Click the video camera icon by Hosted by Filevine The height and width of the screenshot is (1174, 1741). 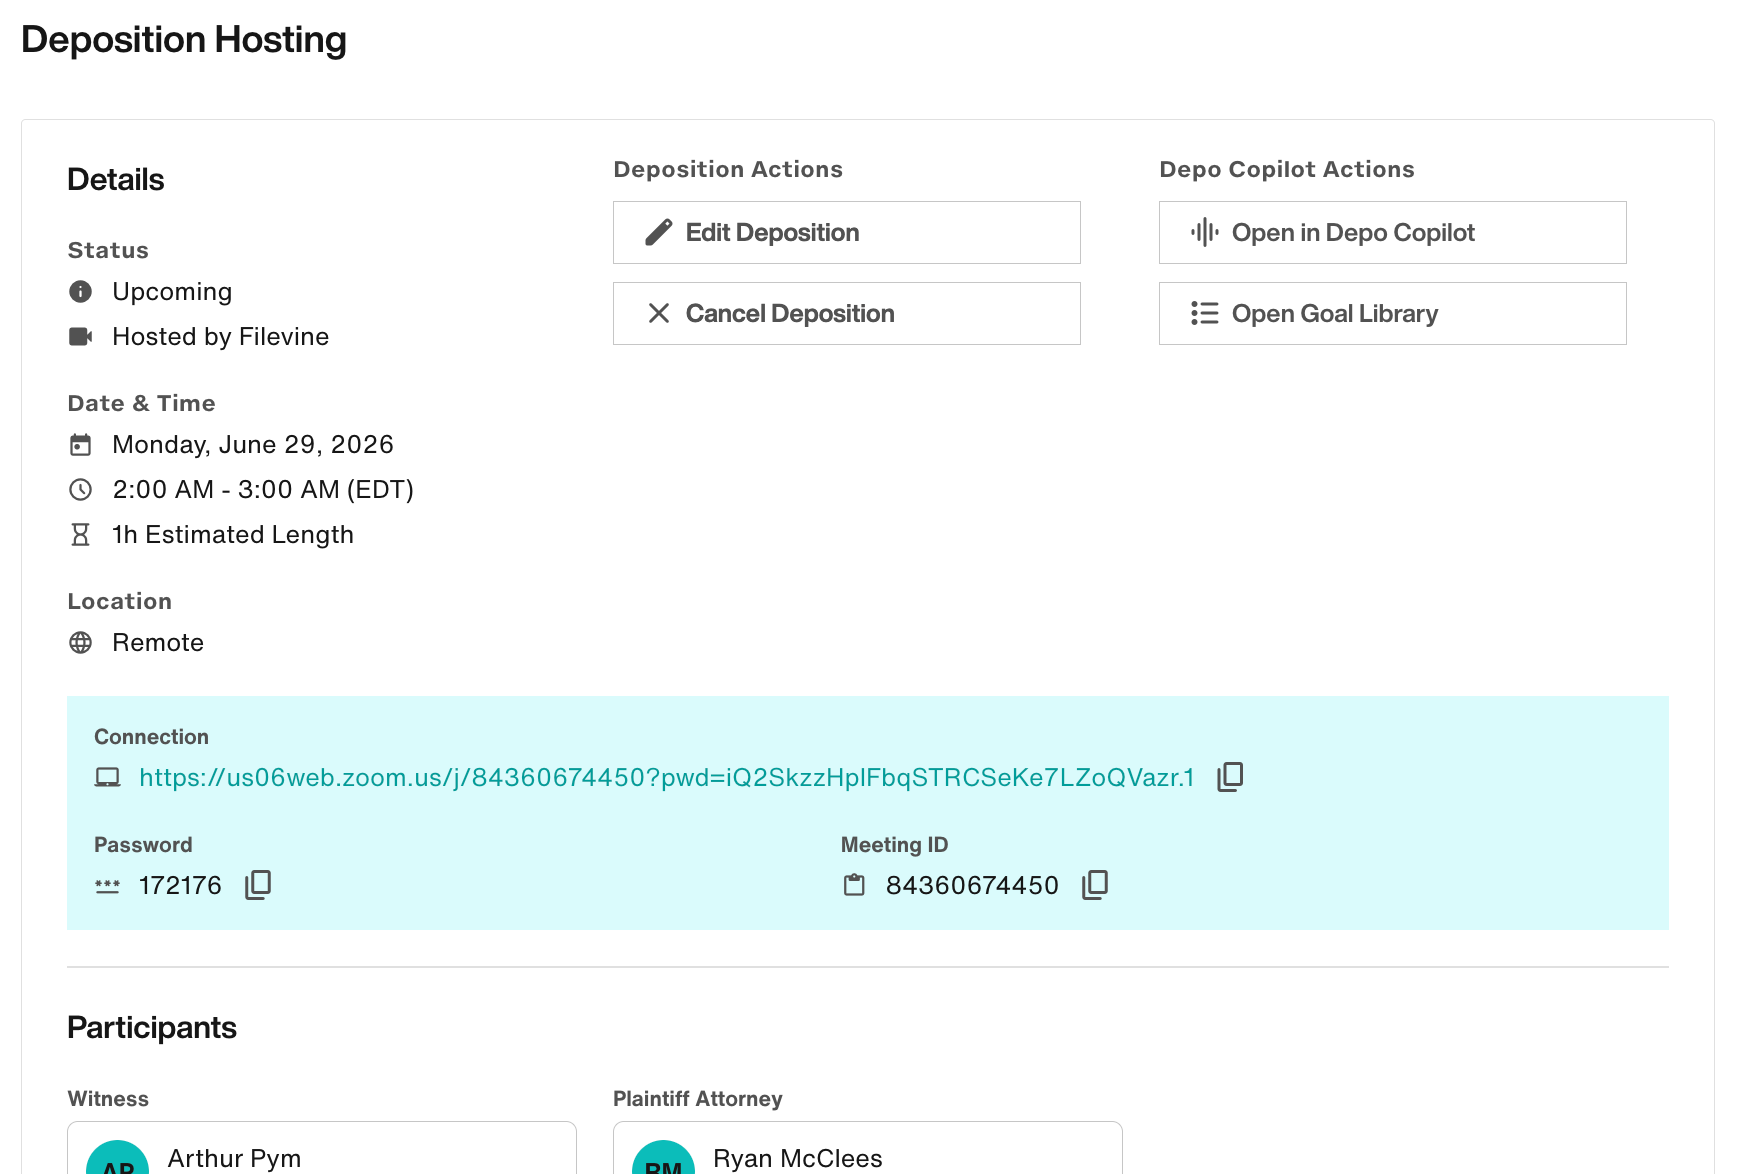coord(80,336)
